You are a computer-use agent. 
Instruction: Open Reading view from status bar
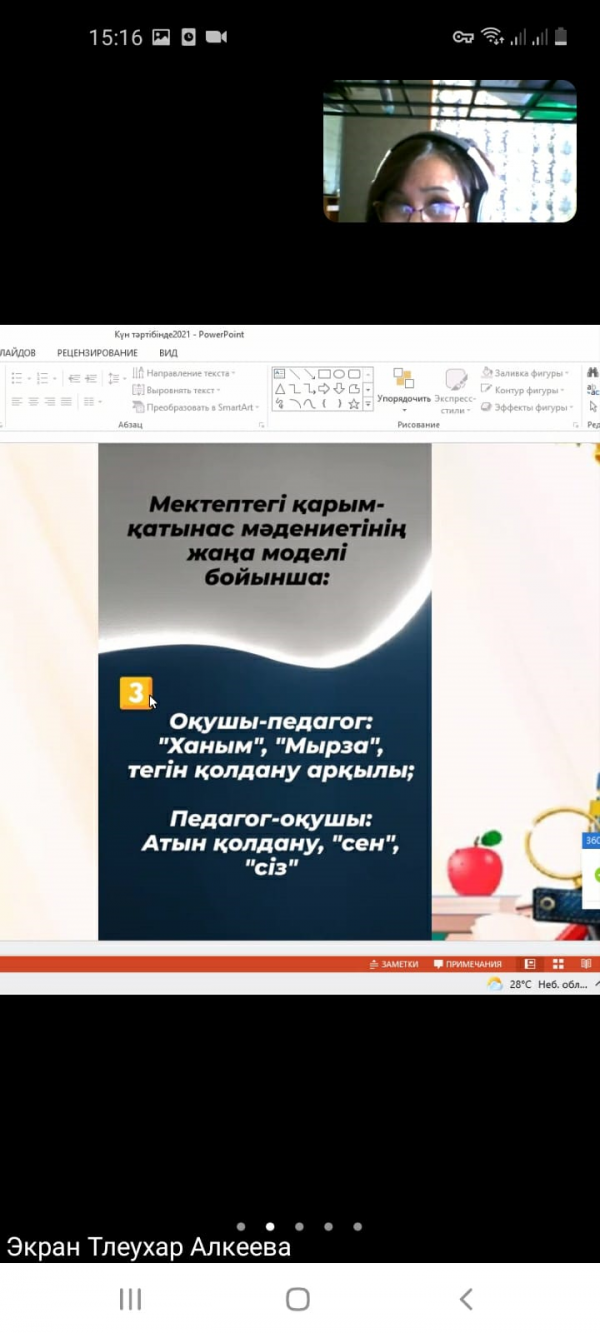pyautogui.click(x=585, y=964)
